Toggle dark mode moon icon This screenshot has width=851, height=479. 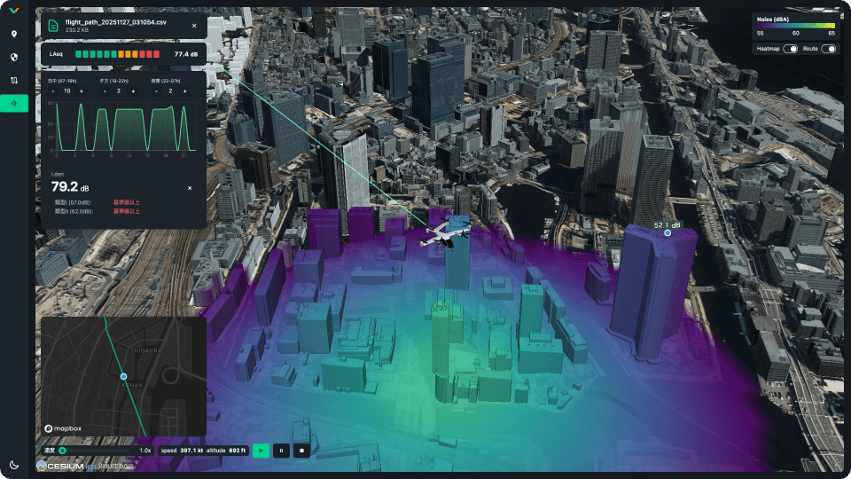14,465
